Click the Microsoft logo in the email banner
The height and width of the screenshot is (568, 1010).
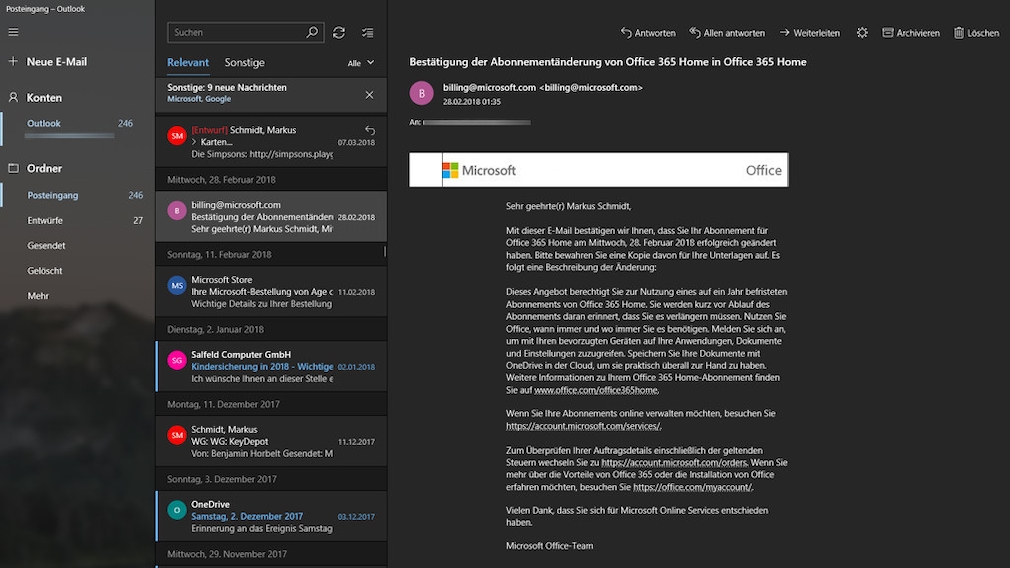click(x=479, y=170)
